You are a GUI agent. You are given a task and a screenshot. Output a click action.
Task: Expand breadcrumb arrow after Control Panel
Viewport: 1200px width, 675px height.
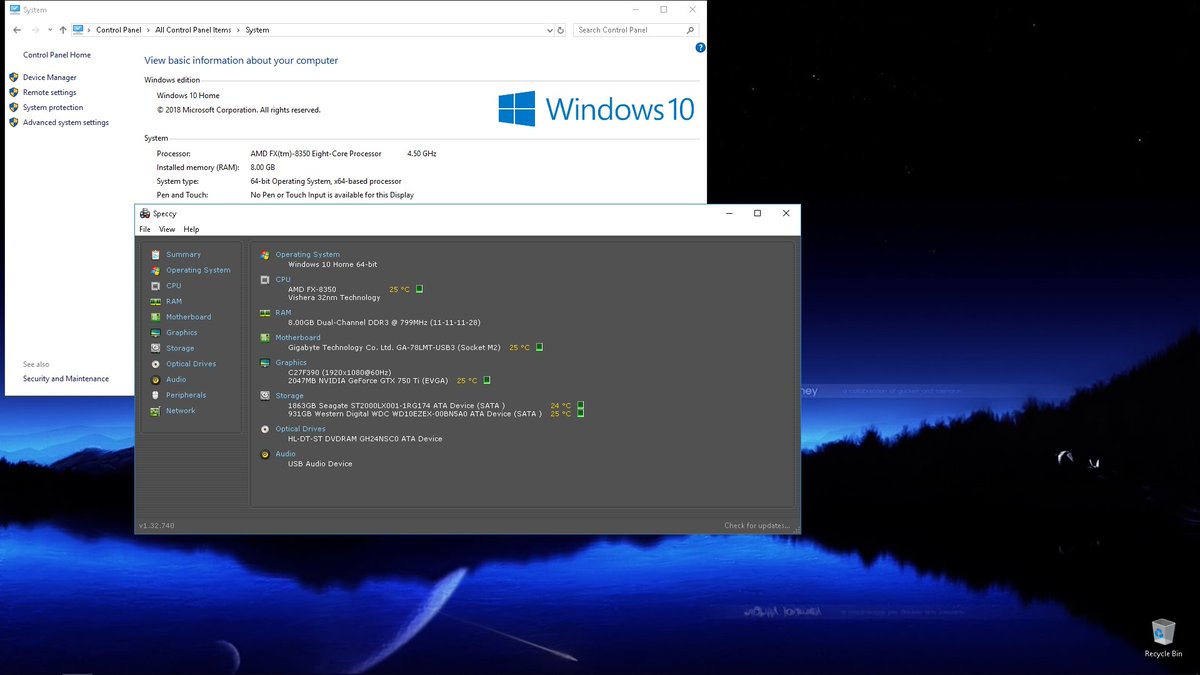tap(148, 30)
